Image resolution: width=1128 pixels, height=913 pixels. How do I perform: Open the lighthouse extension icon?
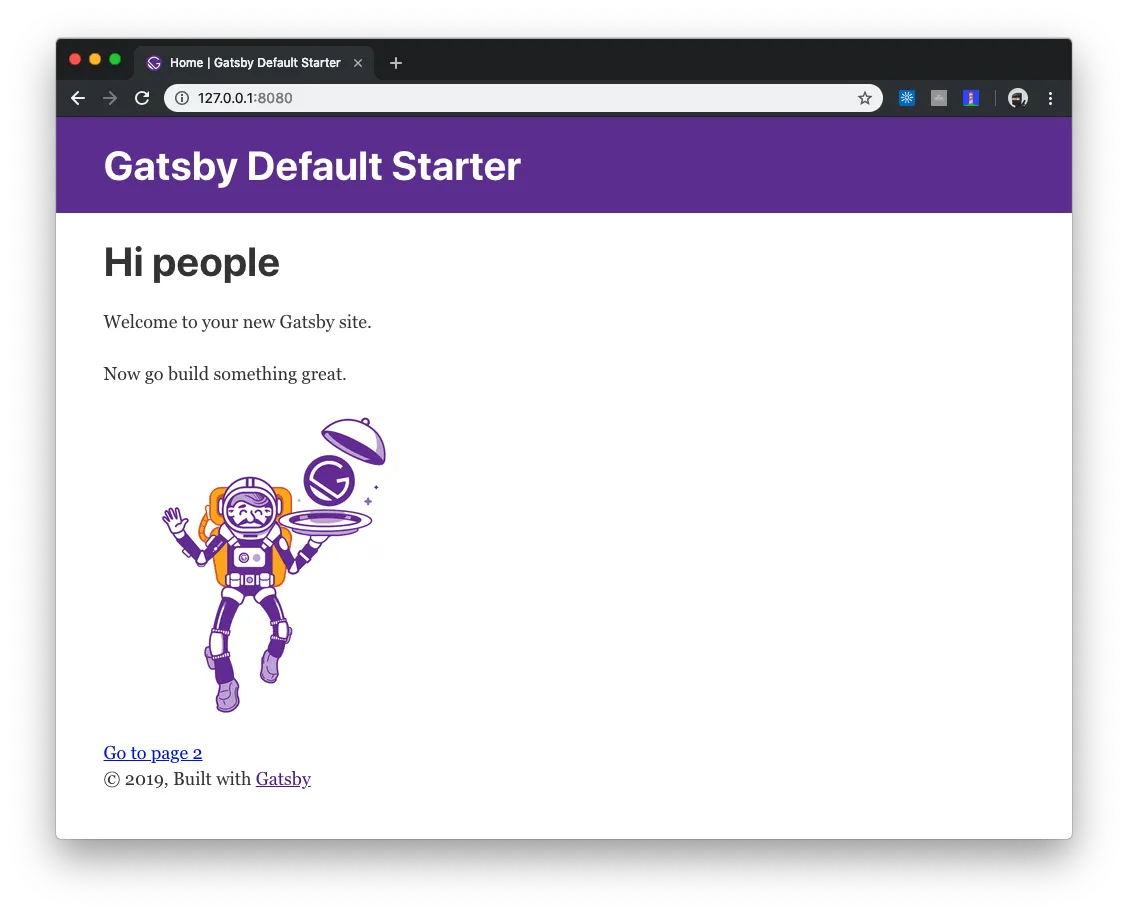[x=971, y=98]
